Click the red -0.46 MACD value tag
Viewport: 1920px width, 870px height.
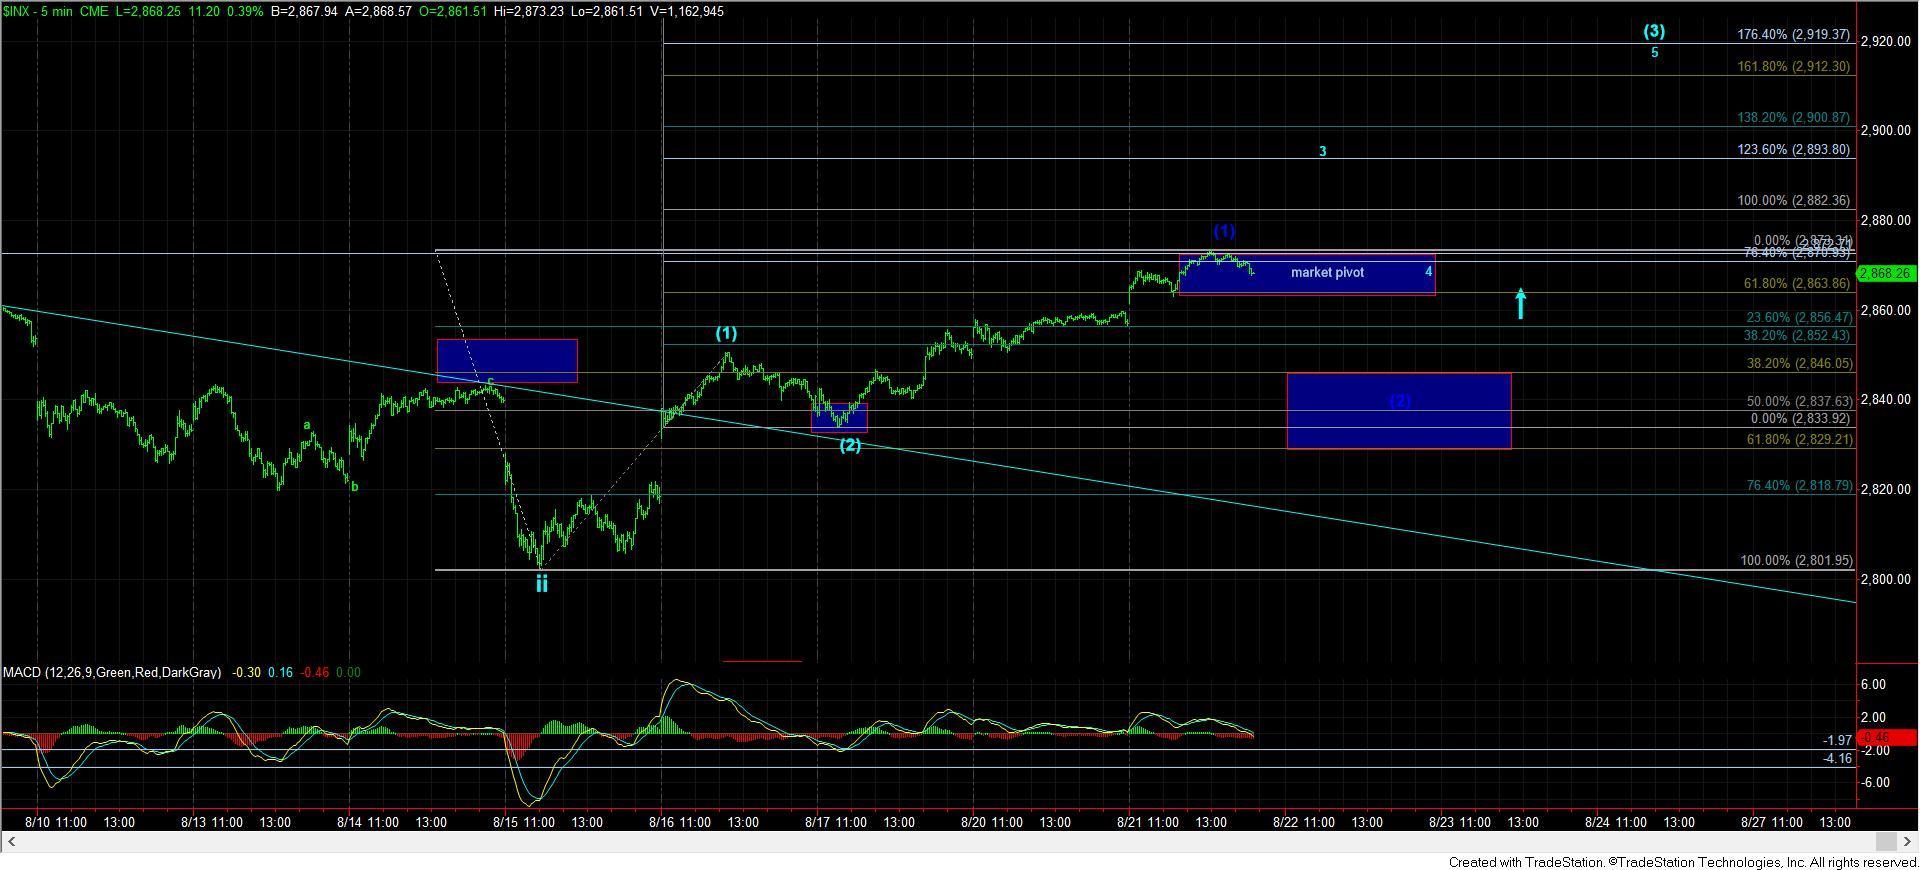click(1885, 738)
